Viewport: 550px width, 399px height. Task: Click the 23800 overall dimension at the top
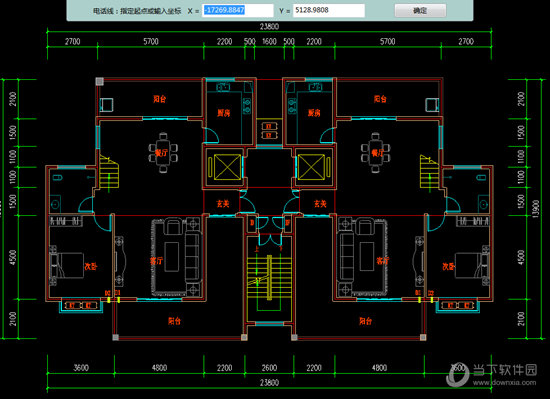pyautogui.click(x=269, y=26)
